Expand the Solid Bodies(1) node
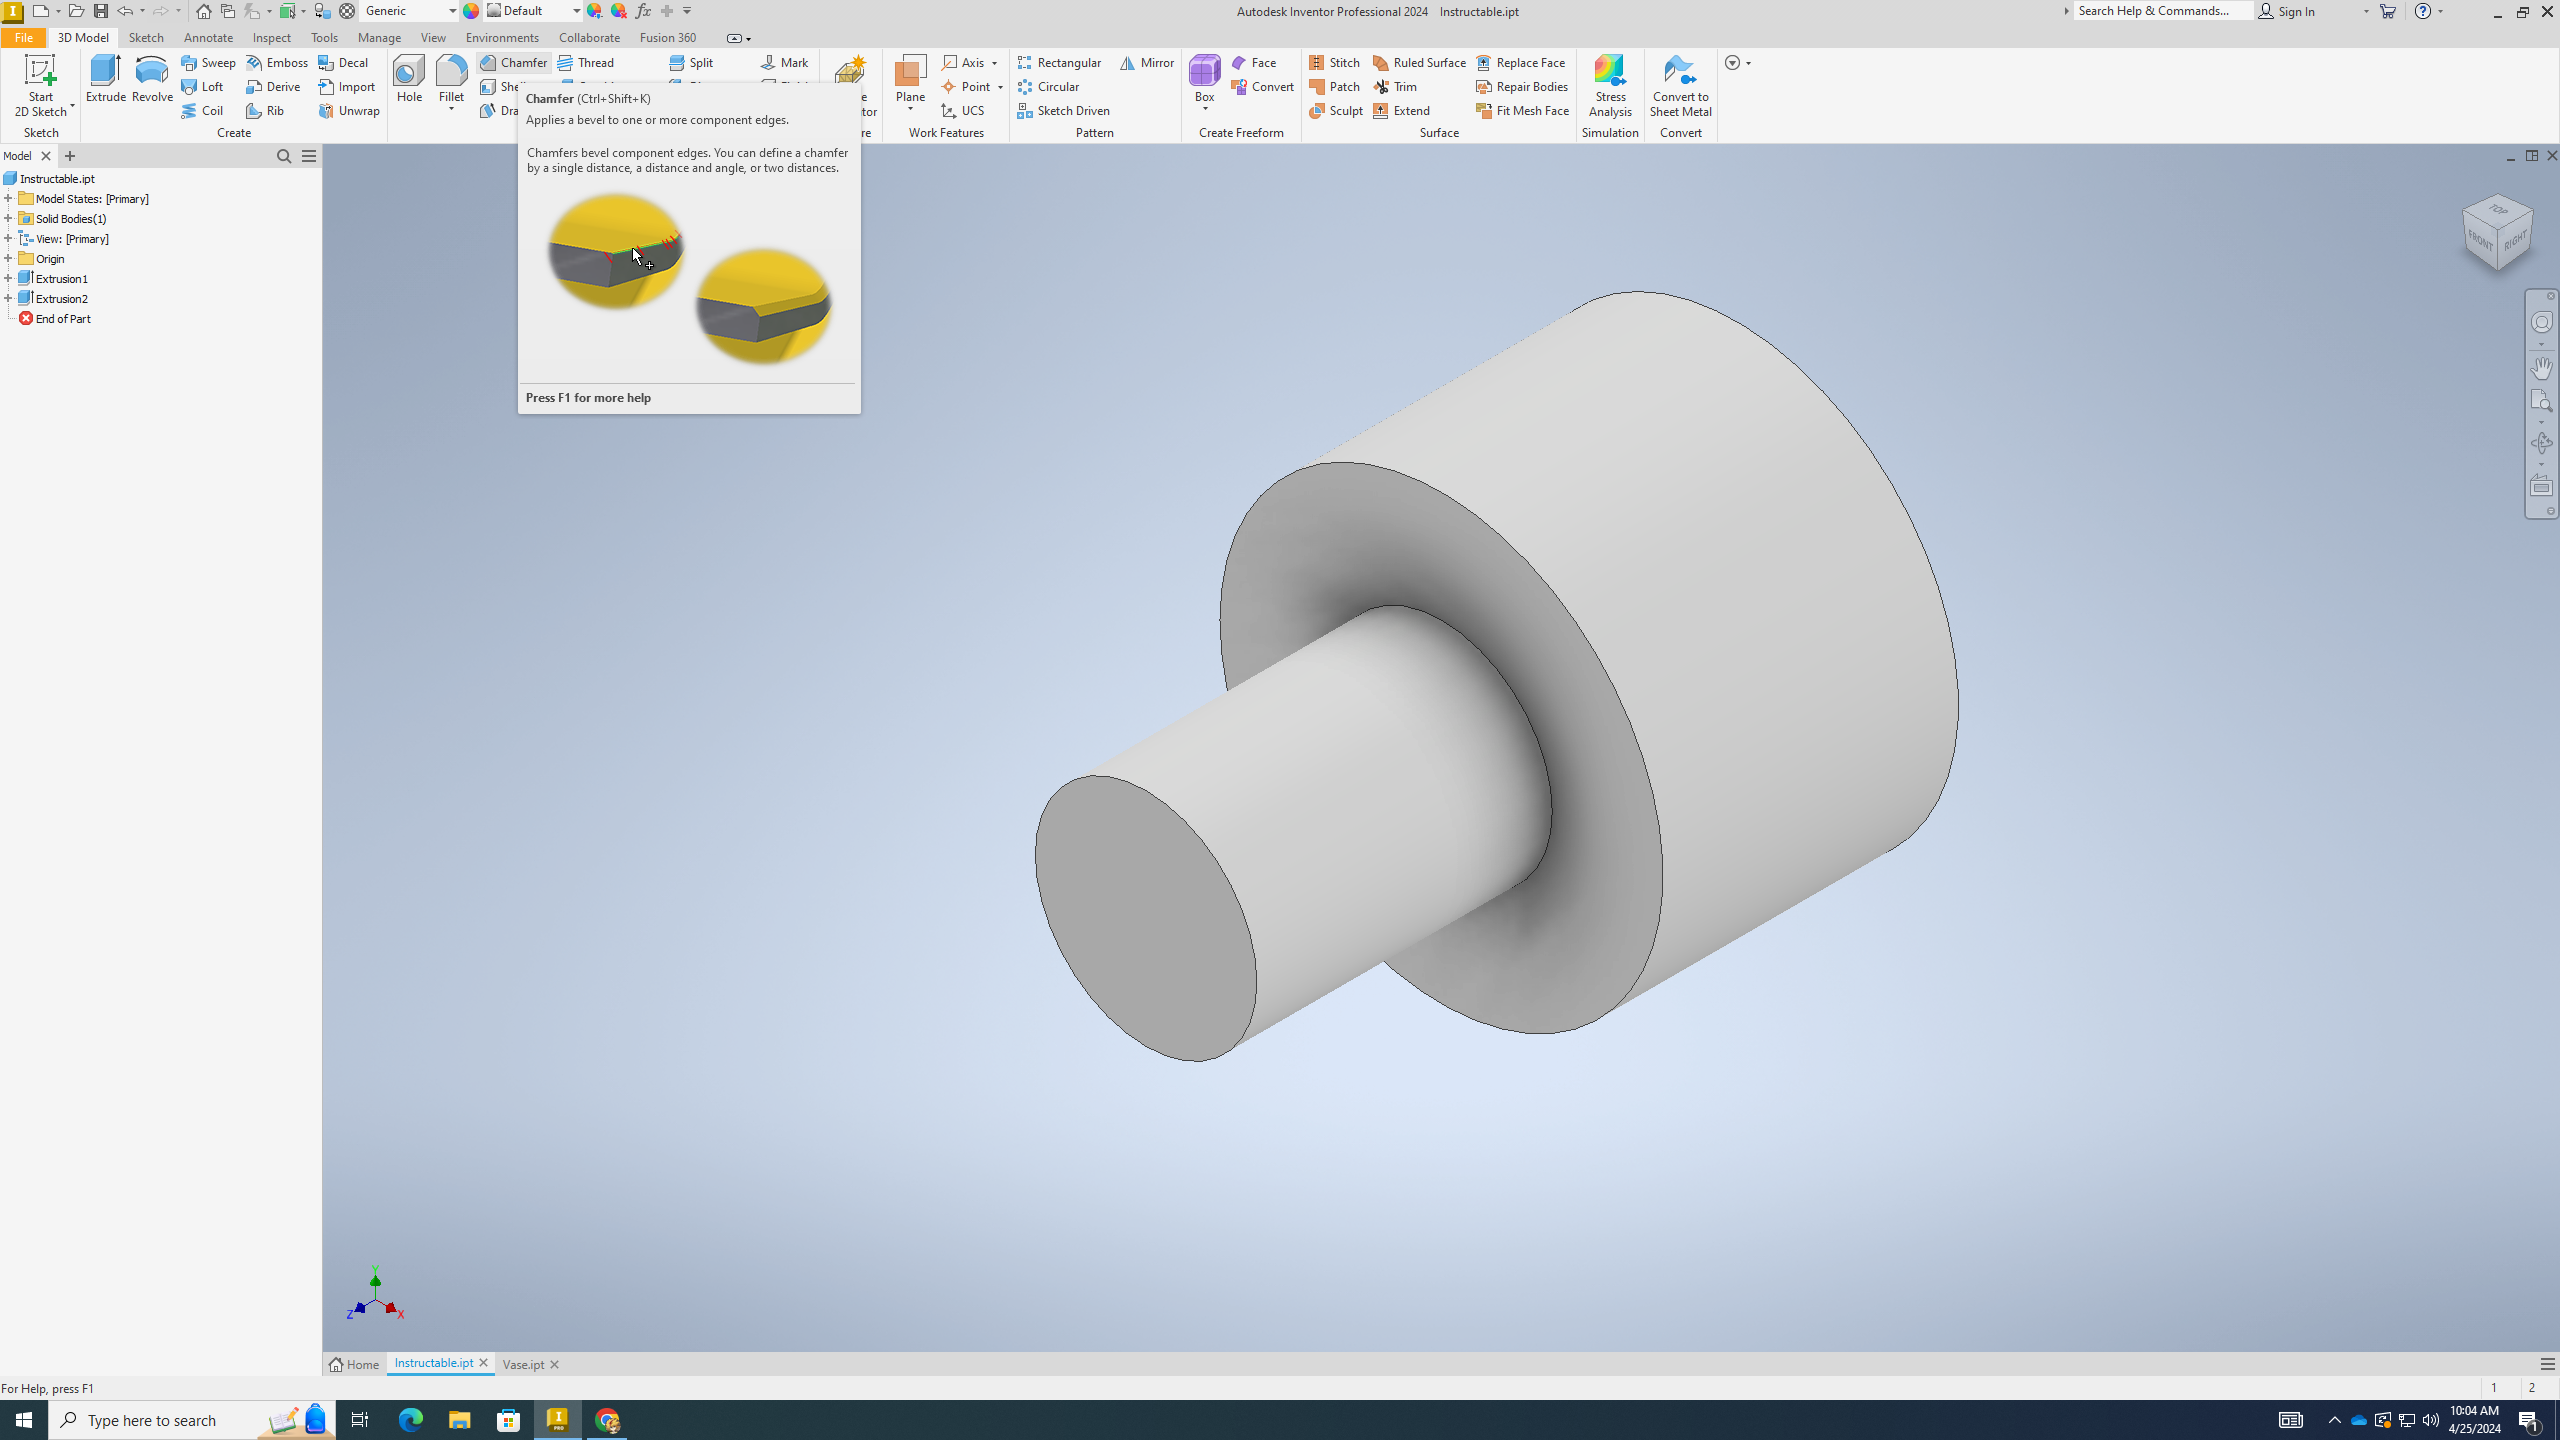2560x1440 pixels. (8, 218)
